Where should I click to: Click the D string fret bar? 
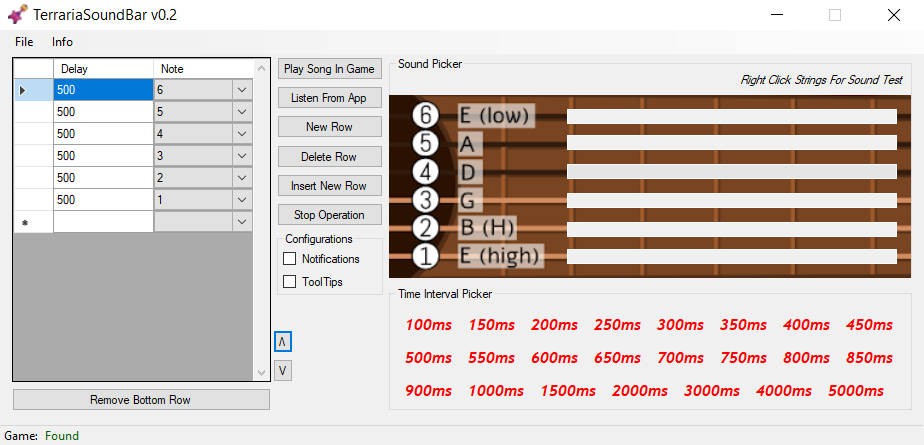(x=732, y=172)
